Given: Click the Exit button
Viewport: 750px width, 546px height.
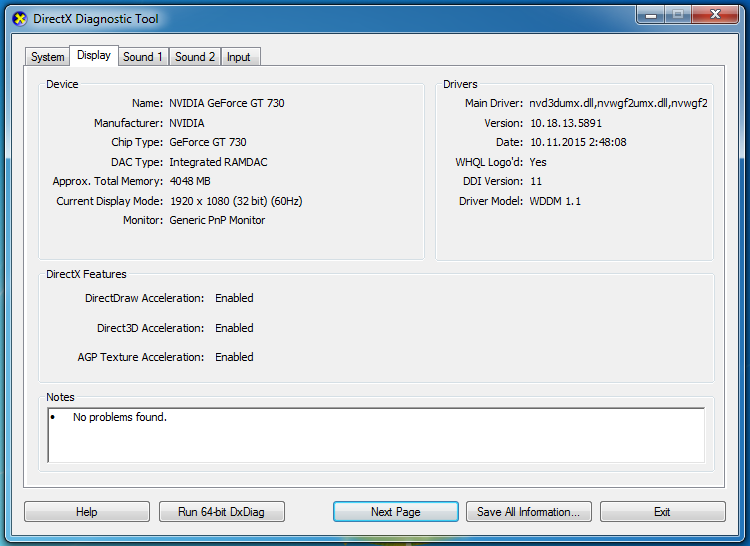Looking at the screenshot, I should [x=662, y=512].
